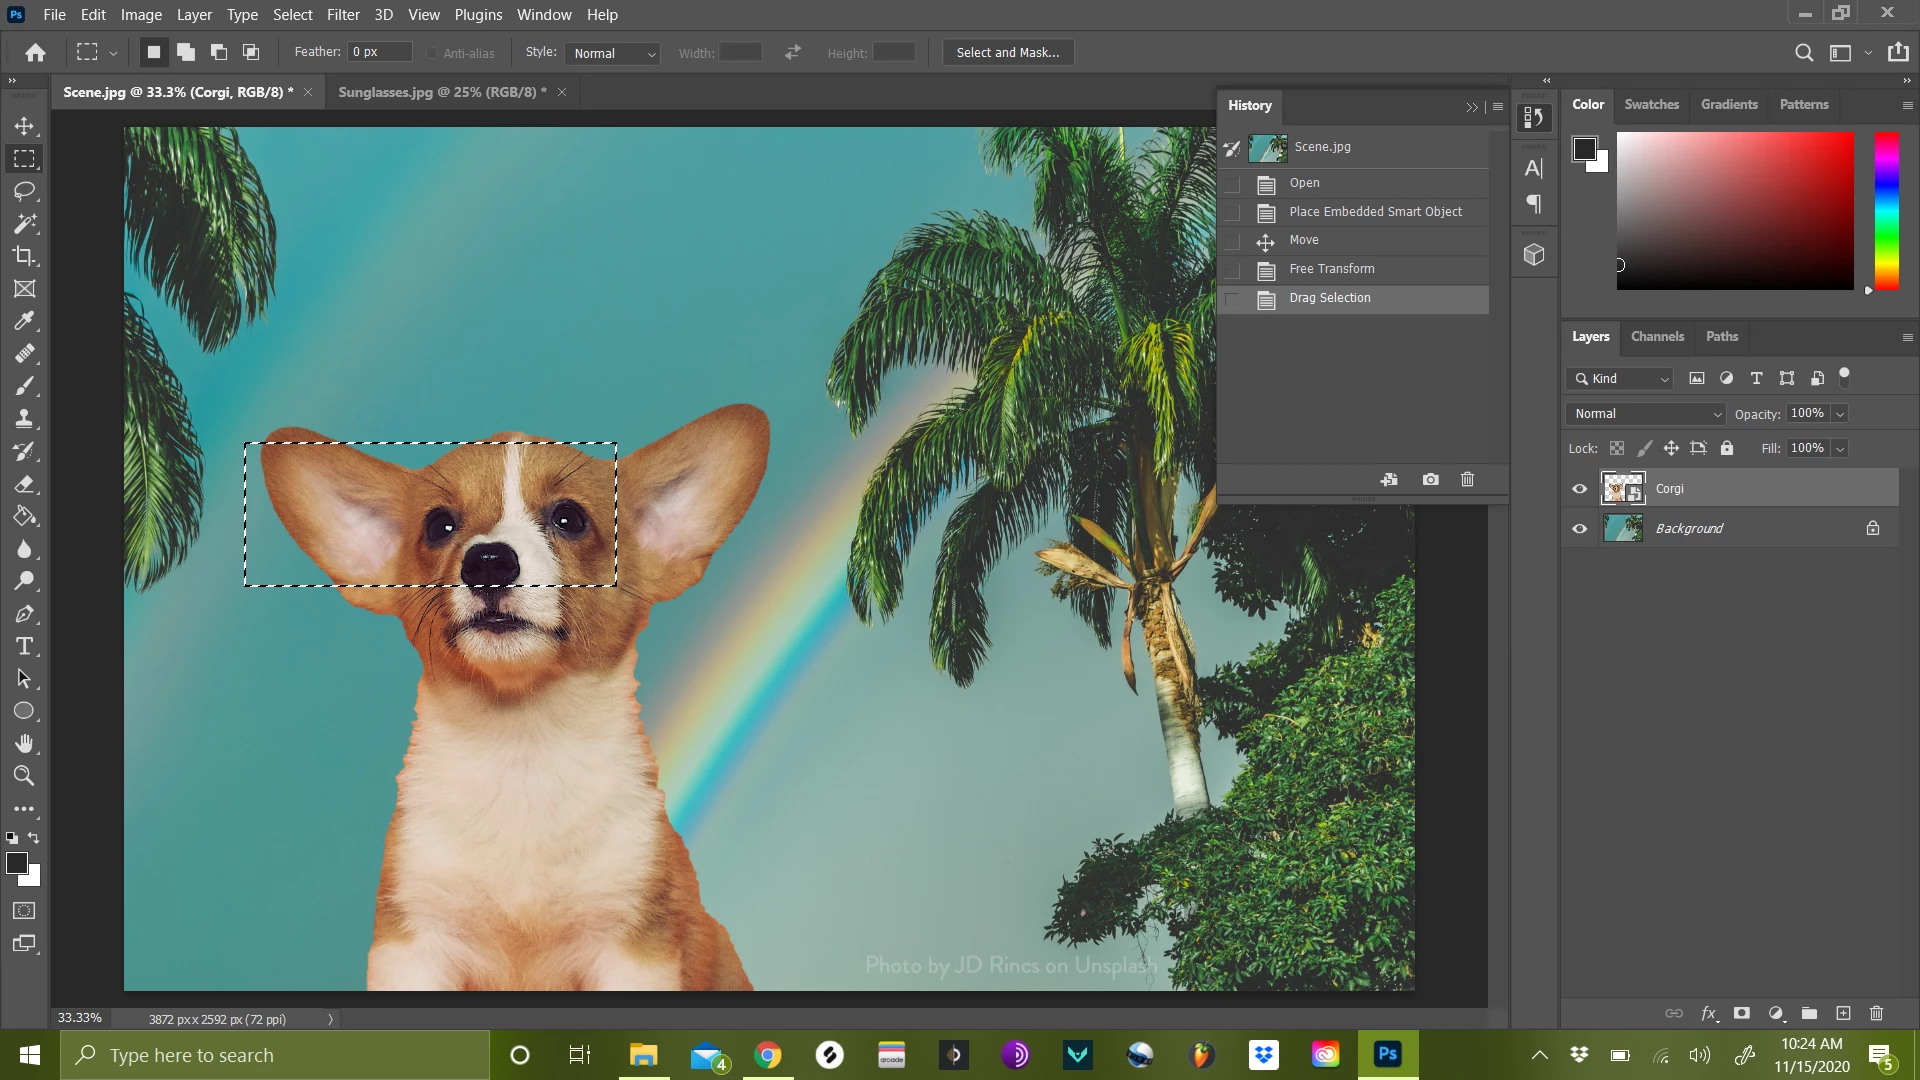Viewport: 1920px width, 1080px height.
Task: Create new snapshot in History panel
Action: pyautogui.click(x=1430, y=480)
